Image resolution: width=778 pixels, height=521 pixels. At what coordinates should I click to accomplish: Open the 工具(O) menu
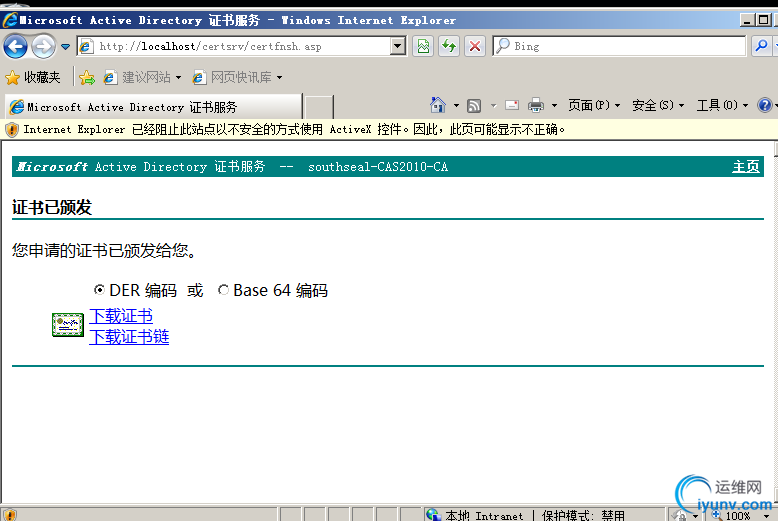pos(722,105)
